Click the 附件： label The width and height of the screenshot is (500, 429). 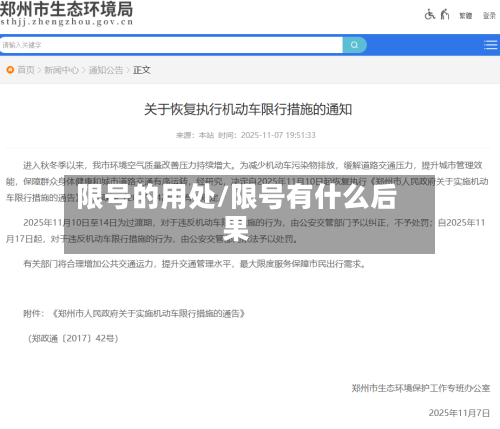[x=34, y=314]
